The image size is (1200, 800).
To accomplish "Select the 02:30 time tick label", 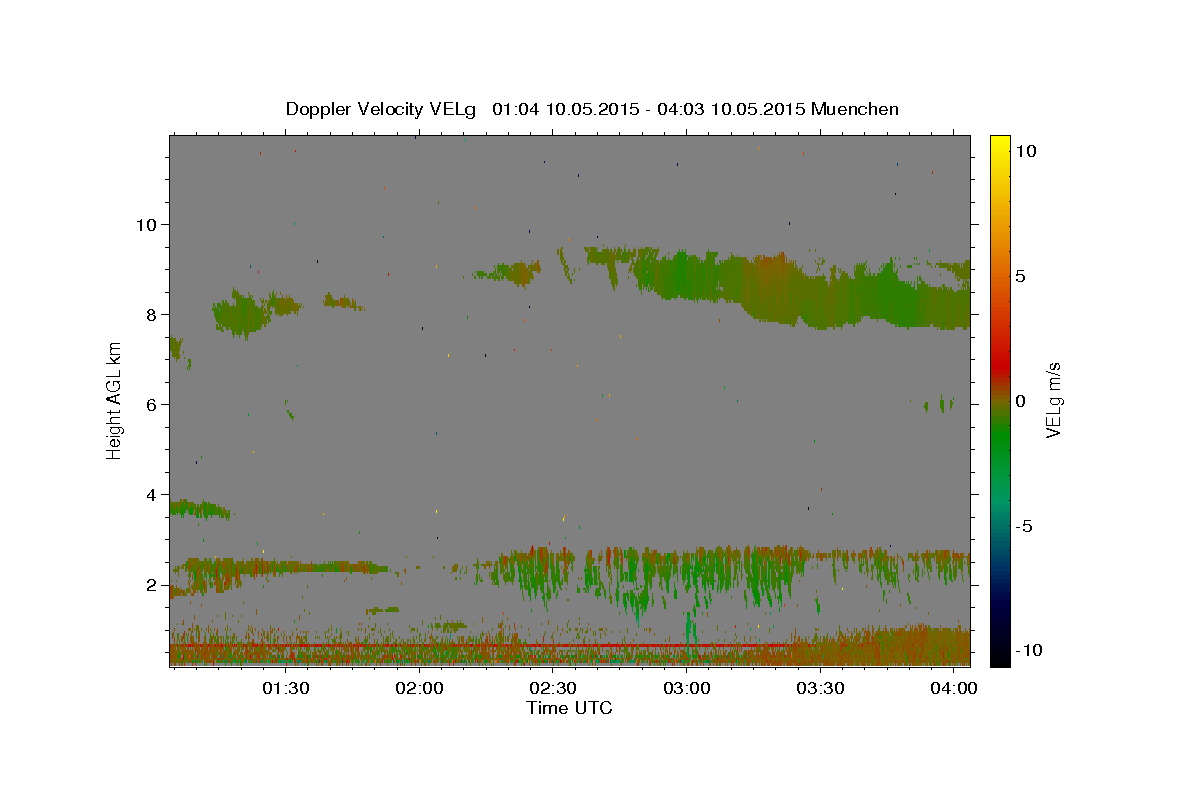I will point(553,689).
